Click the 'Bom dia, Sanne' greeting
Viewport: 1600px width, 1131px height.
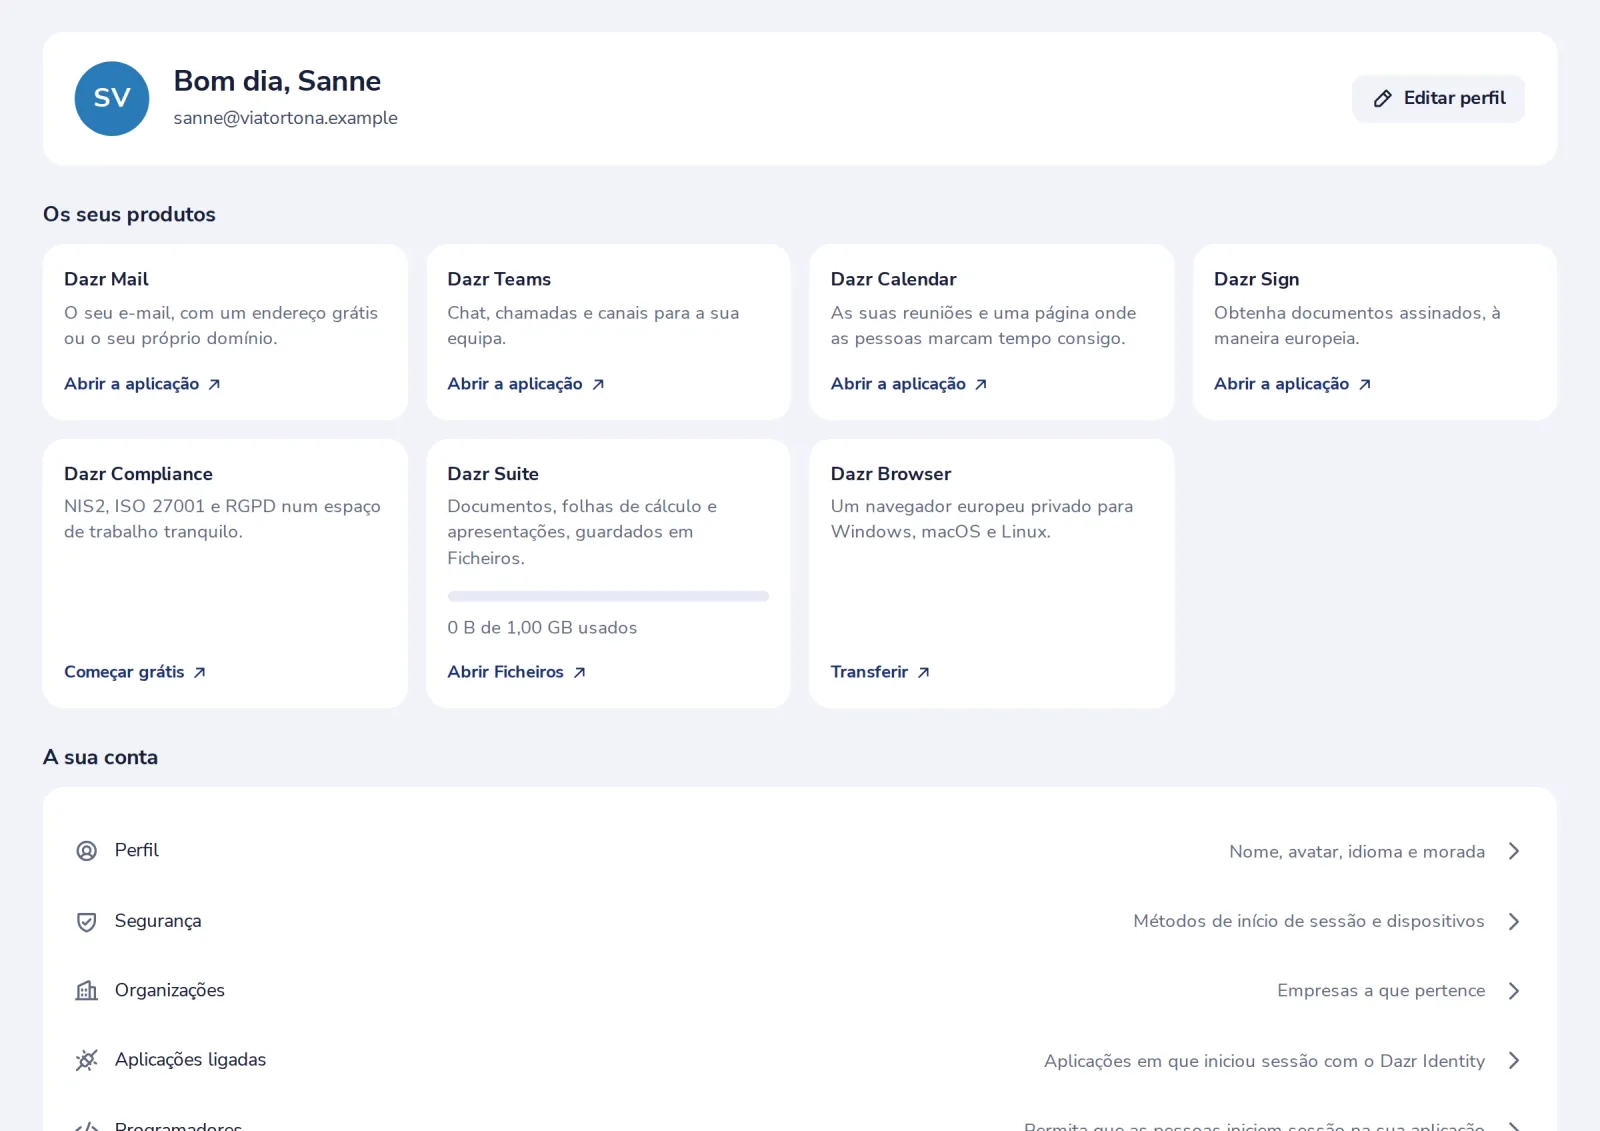pyautogui.click(x=277, y=81)
